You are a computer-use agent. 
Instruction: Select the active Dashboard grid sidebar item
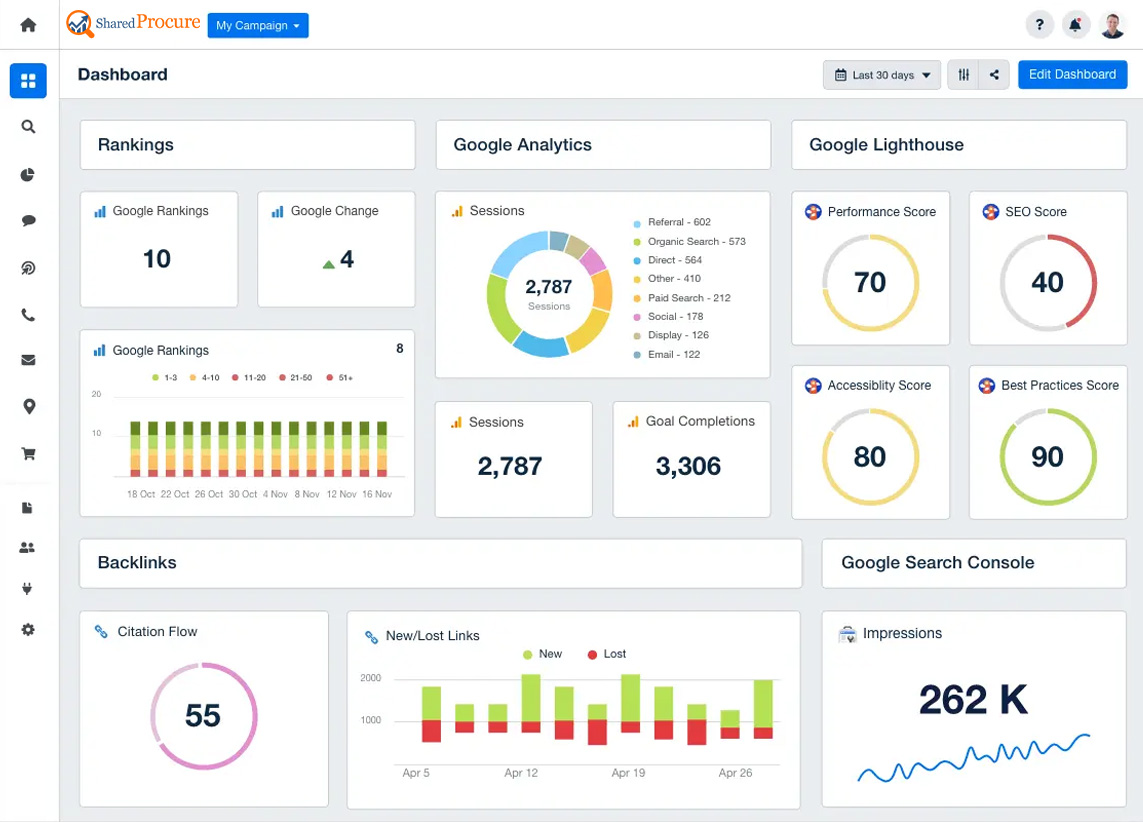pyautogui.click(x=28, y=81)
